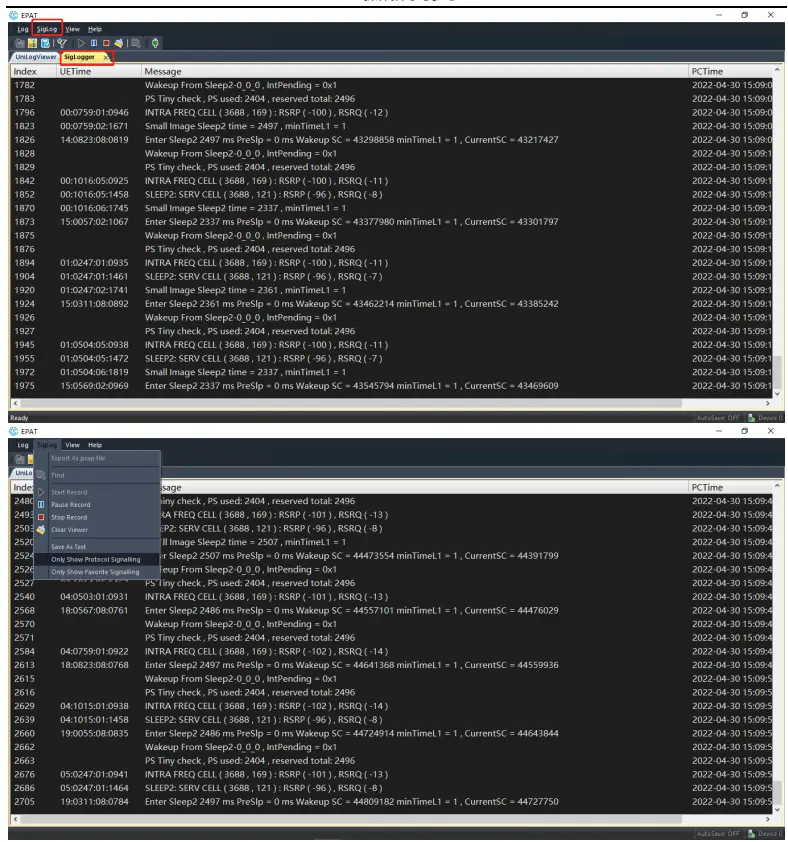Click the yellow grid icon in upper toolbar

(x=33, y=43)
